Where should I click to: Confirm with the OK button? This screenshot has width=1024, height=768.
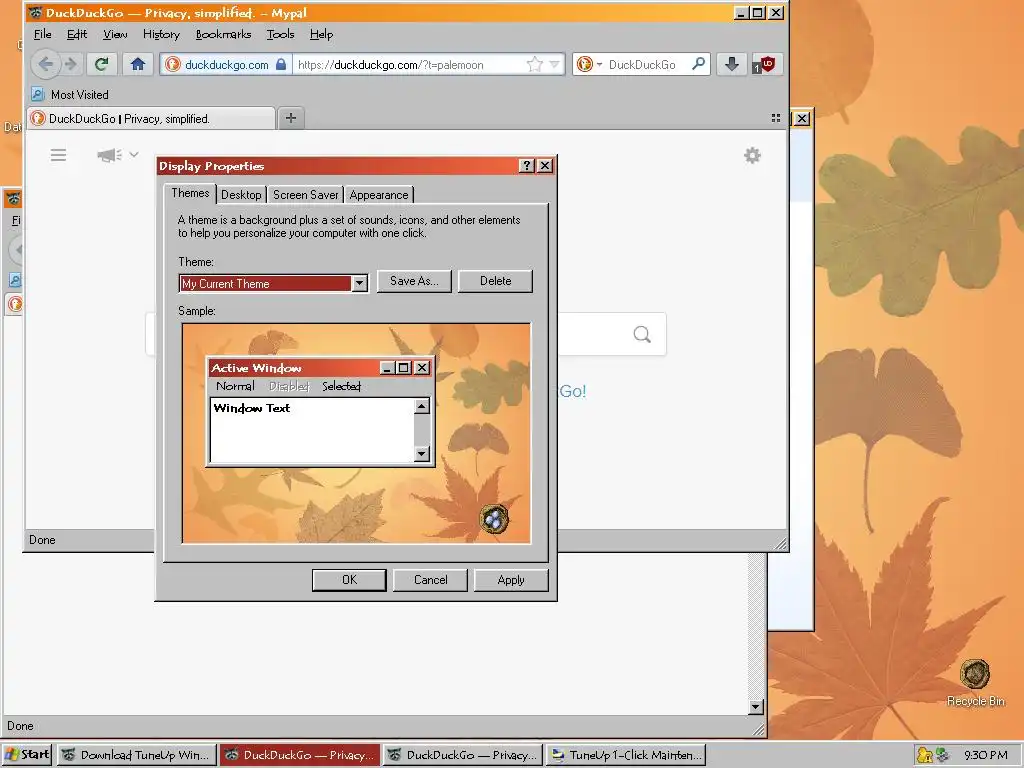tap(349, 580)
